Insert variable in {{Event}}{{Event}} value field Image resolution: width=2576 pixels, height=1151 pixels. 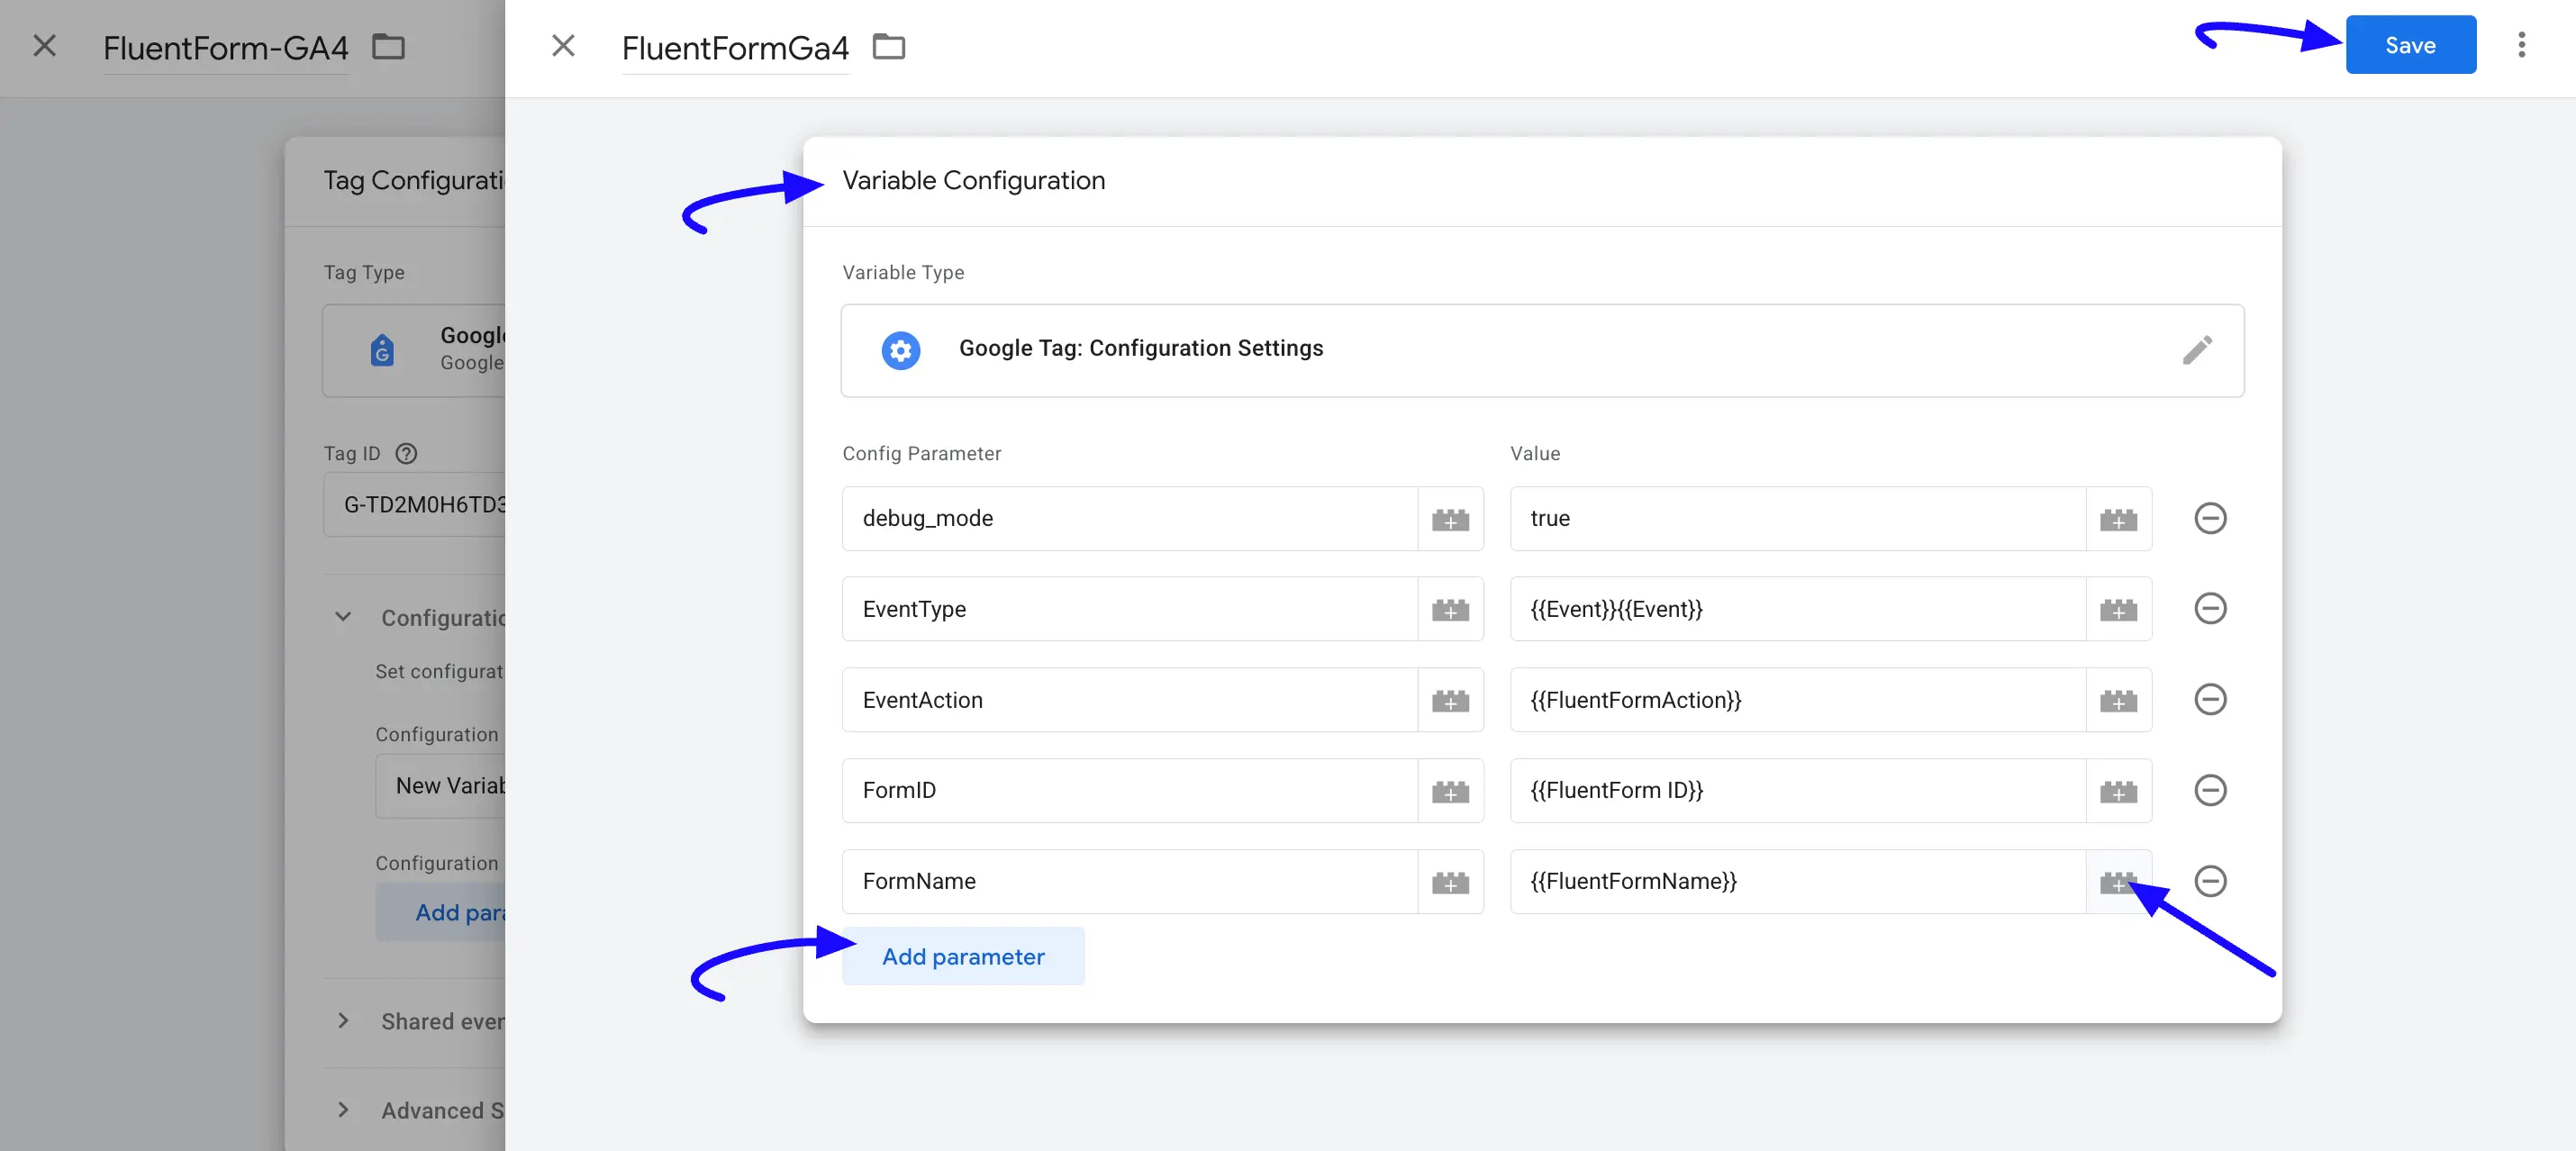2118,609
